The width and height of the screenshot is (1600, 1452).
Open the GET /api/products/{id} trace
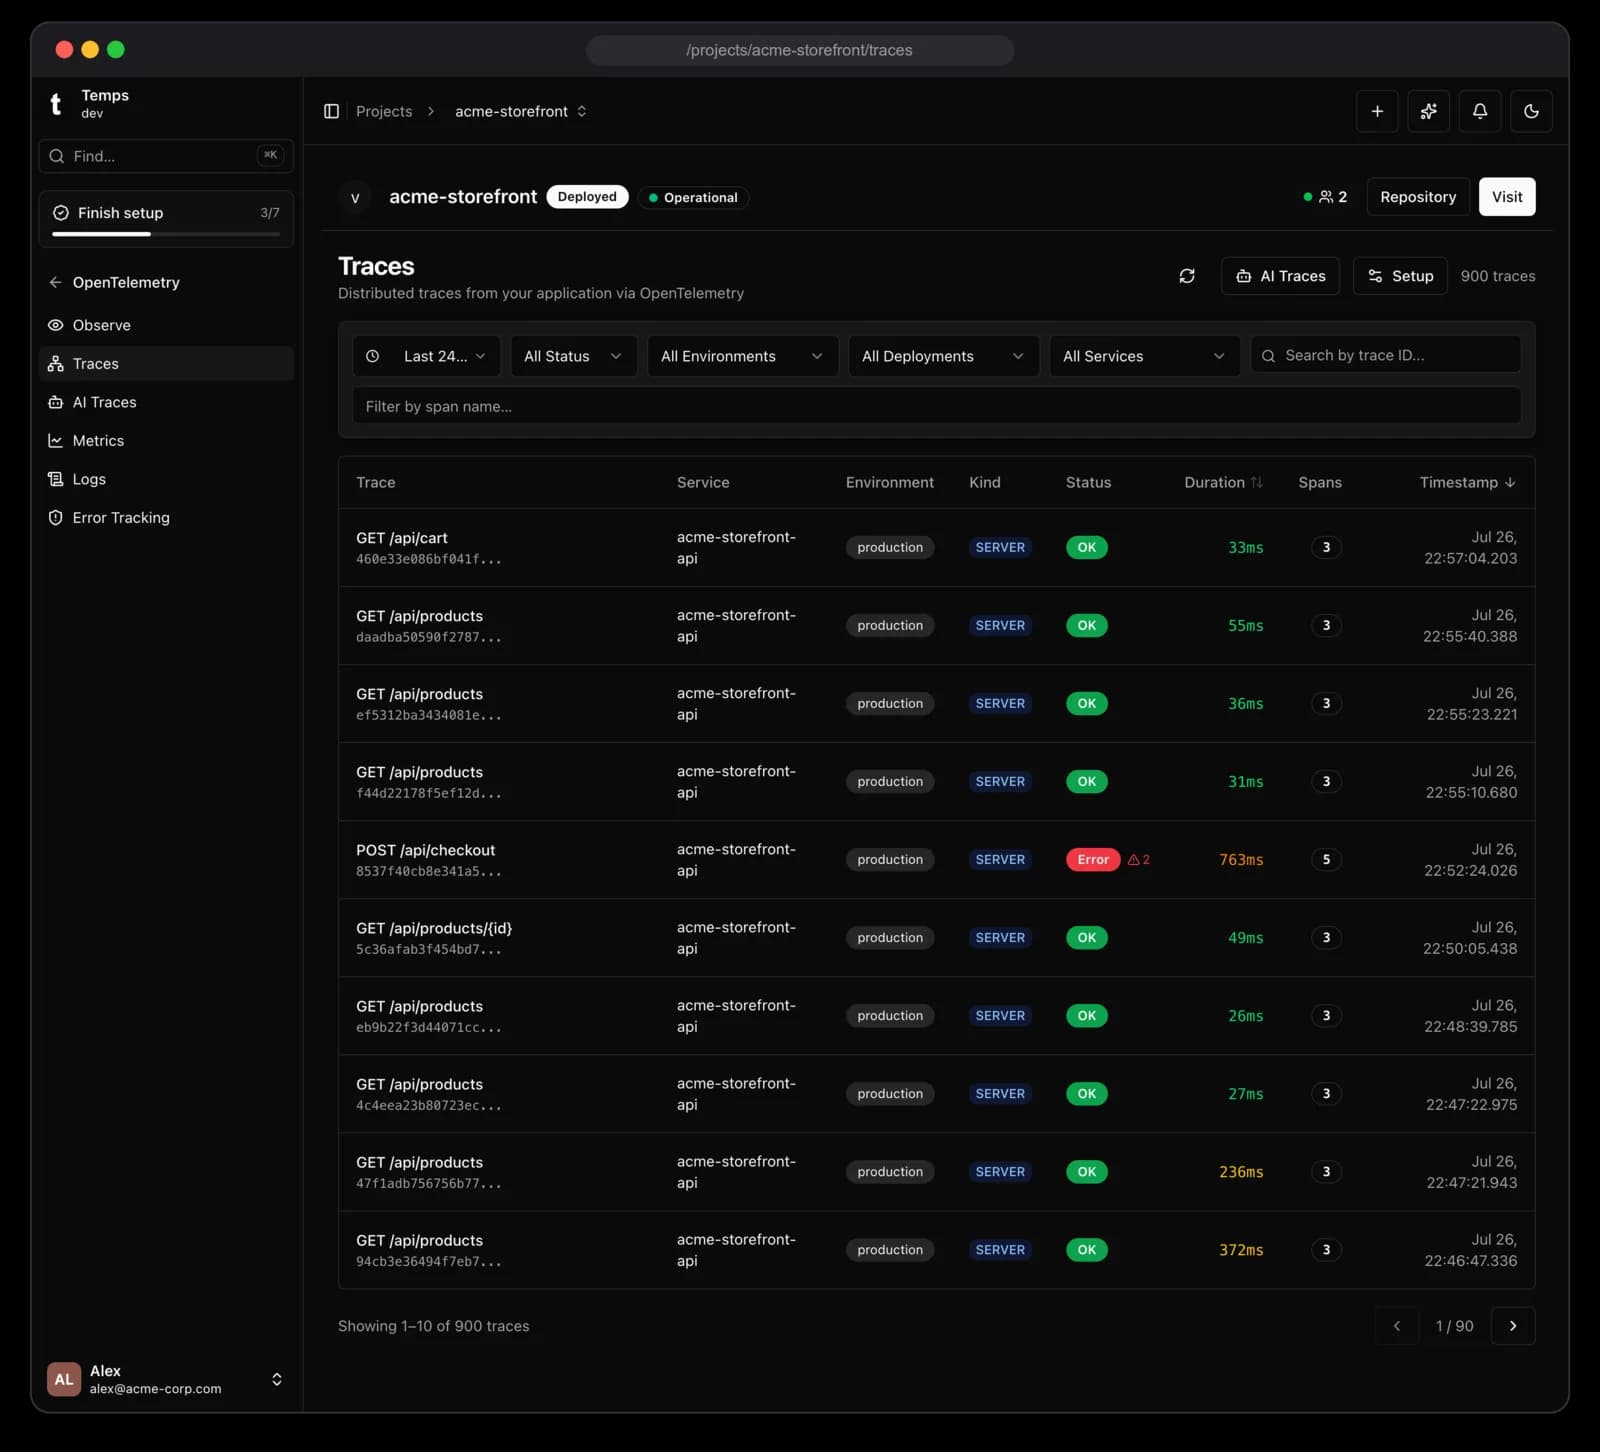tap(936, 938)
